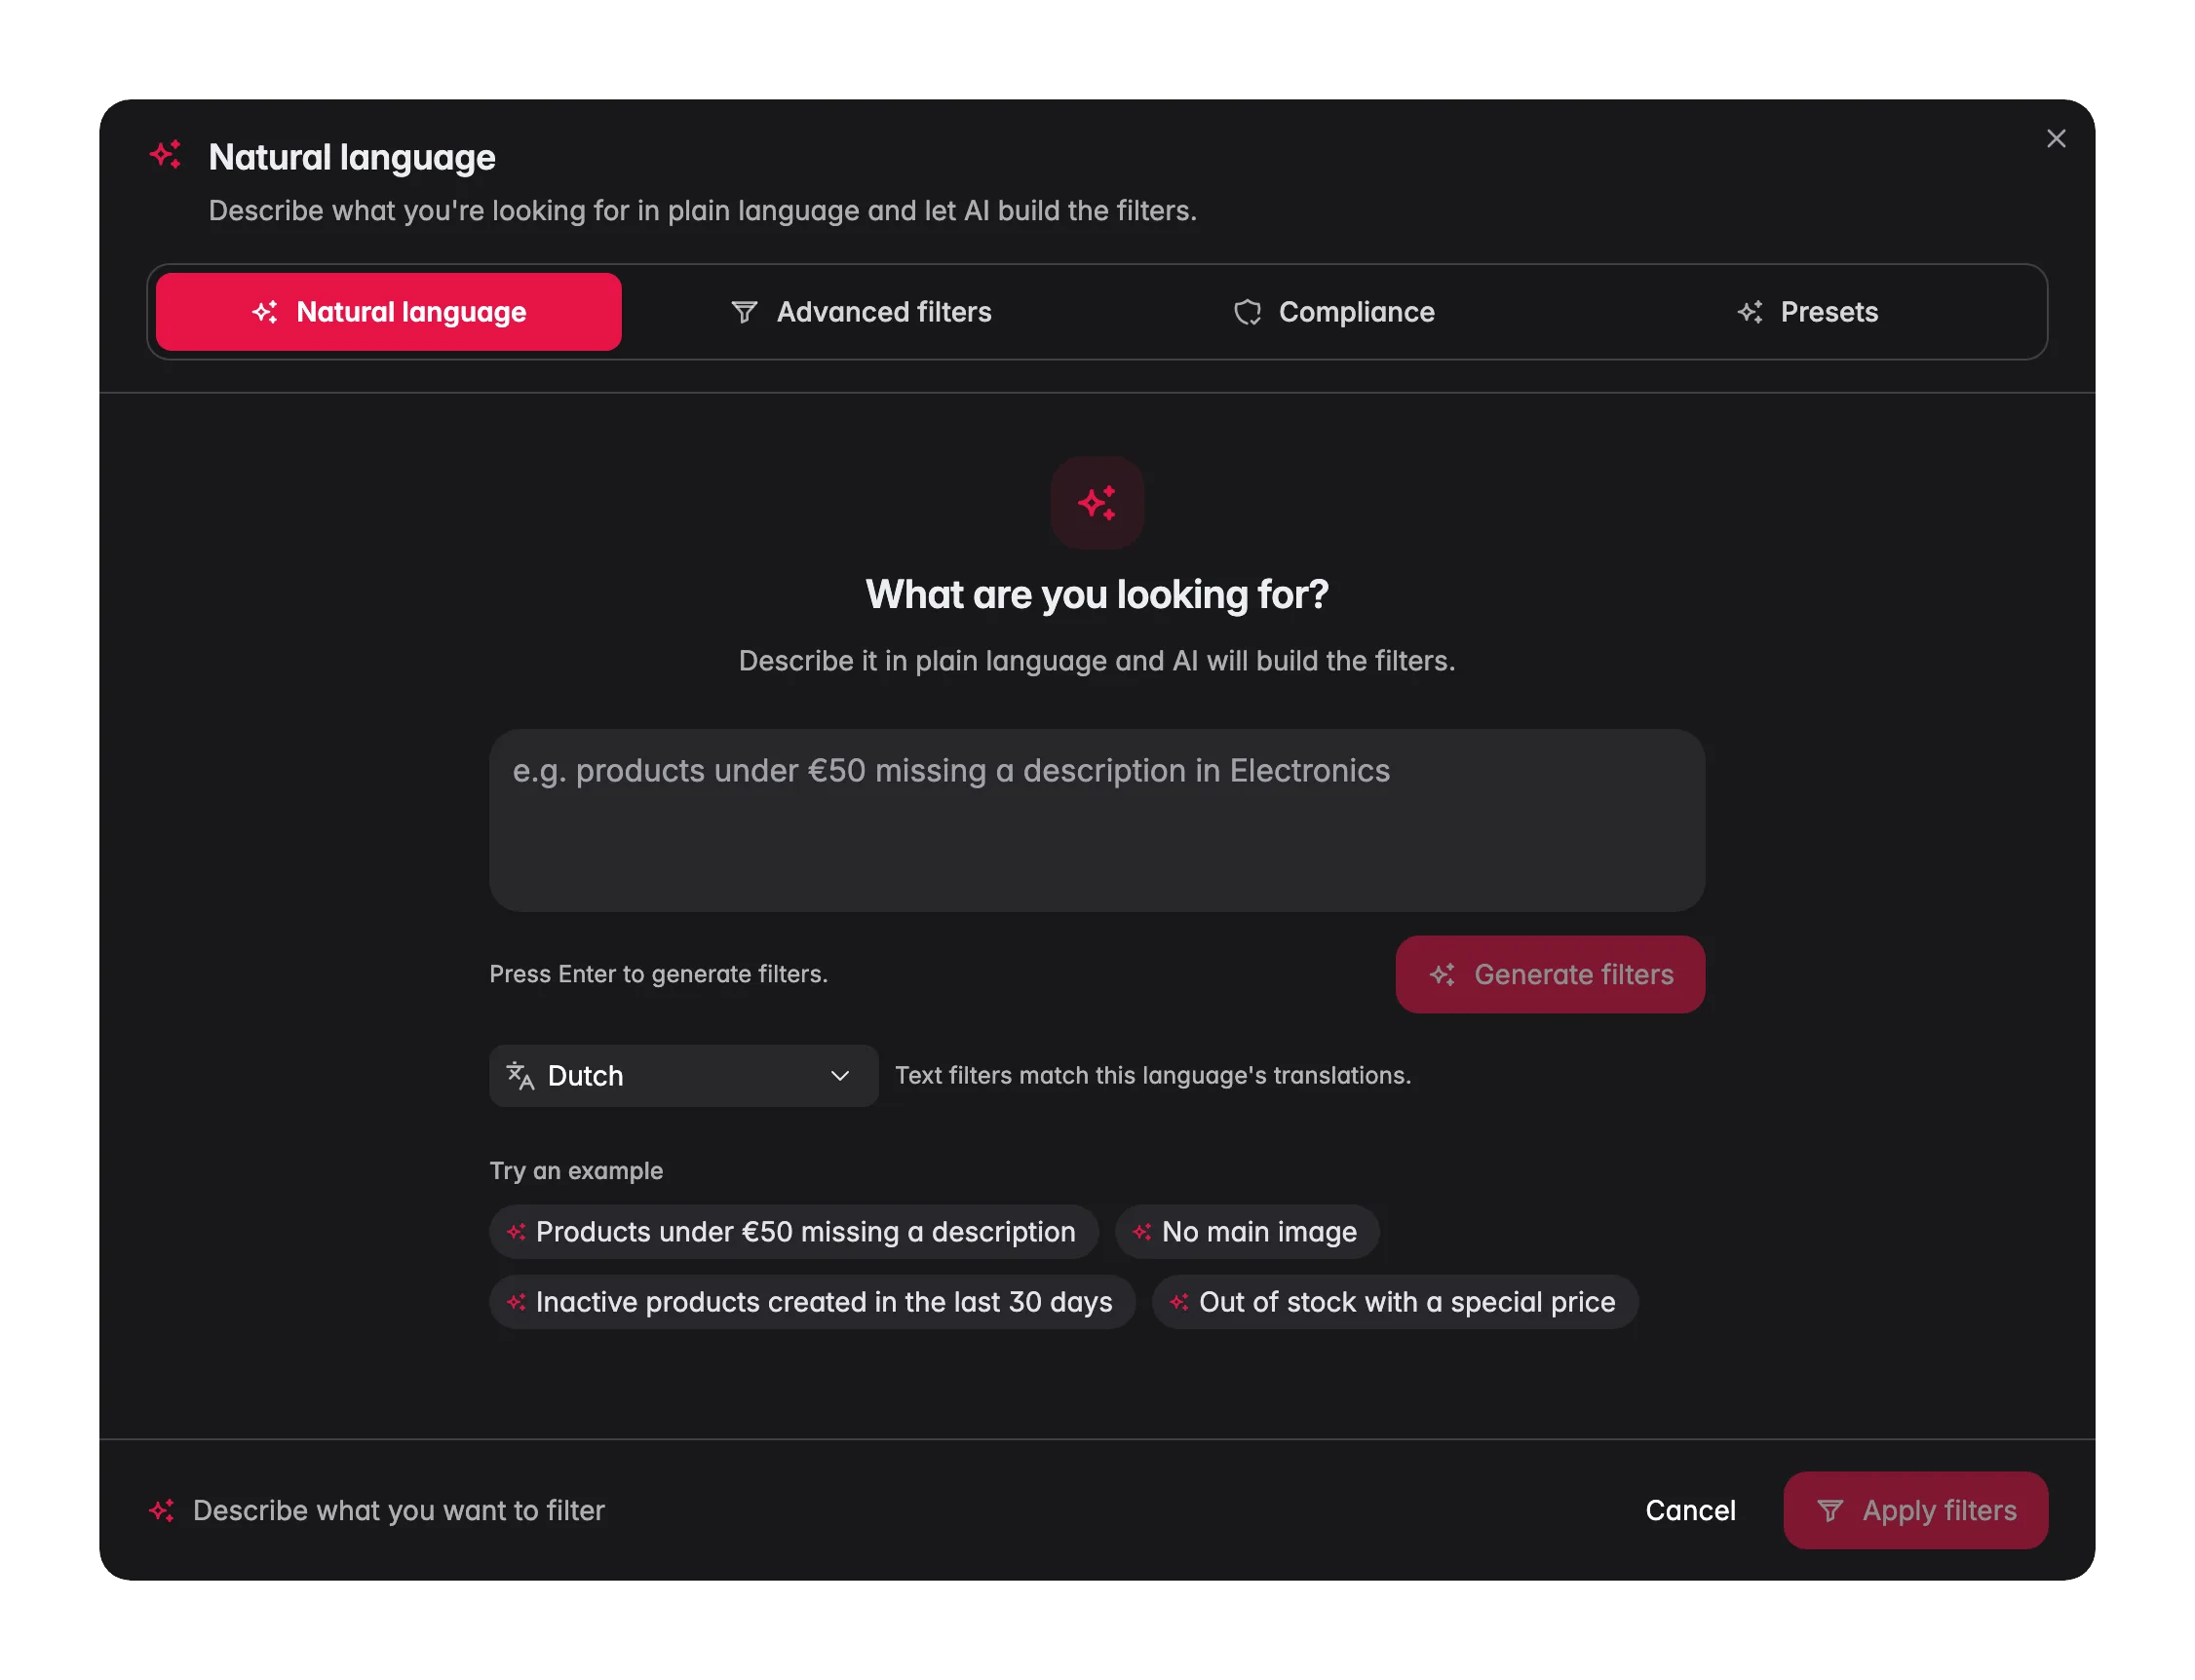The width and height of the screenshot is (2195, 1680).
Task: Click the Apply filters button
Action: click(1915, 1510)
